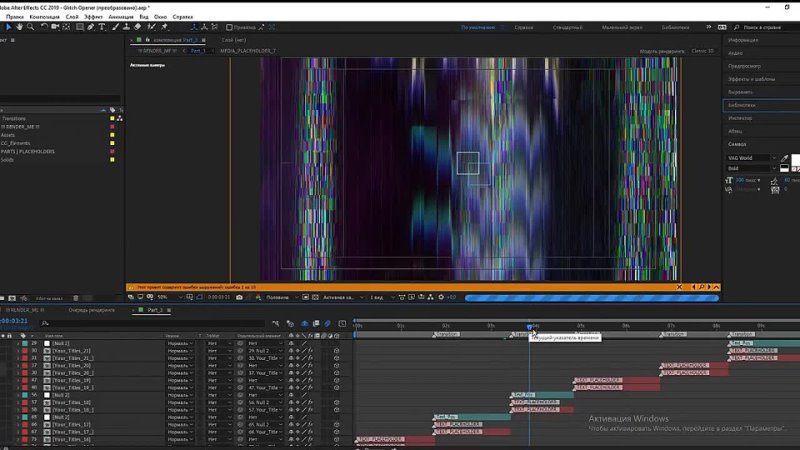Toggle the shy layers switch above the timeline
This screenshot has height=450, width=800.
(302, 323)
